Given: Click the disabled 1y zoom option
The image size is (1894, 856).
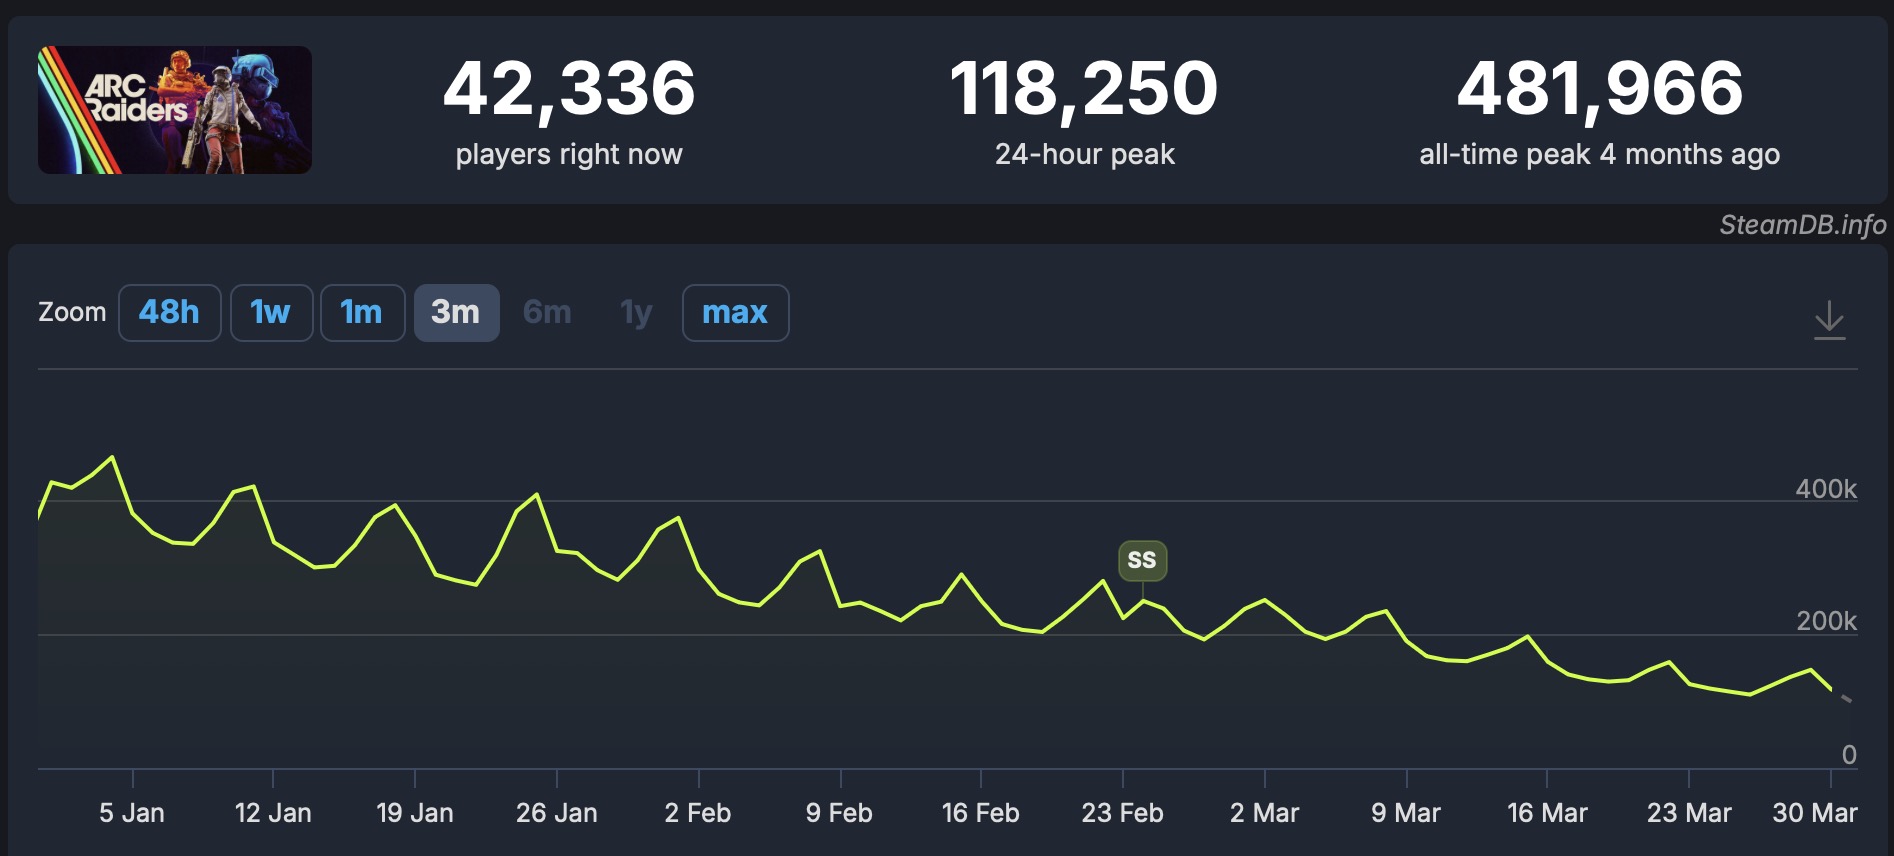Looking at the screenshot, I should click(x=636, y=313).
